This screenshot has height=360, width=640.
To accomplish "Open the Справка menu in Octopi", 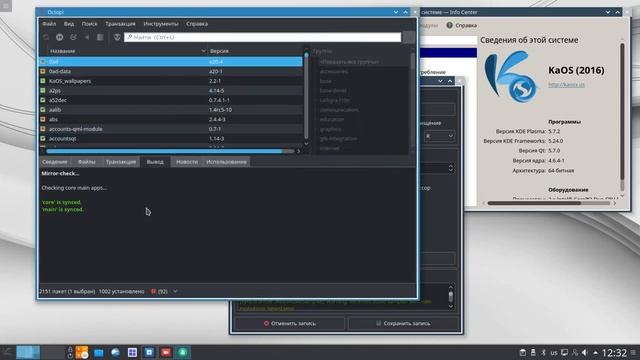I will (197, 24).
